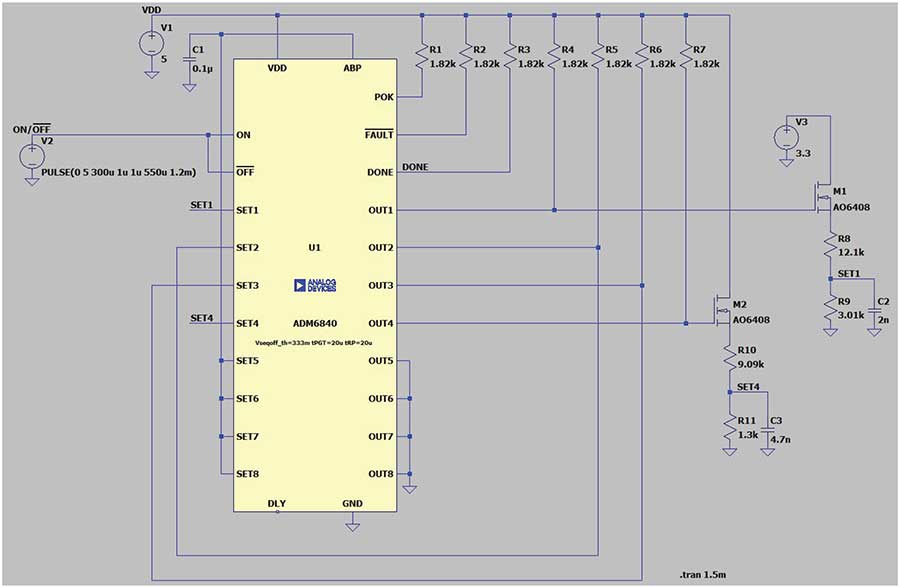
Task: Click the POK pin label
Action: pyautogui.click(x=384, y=97)
